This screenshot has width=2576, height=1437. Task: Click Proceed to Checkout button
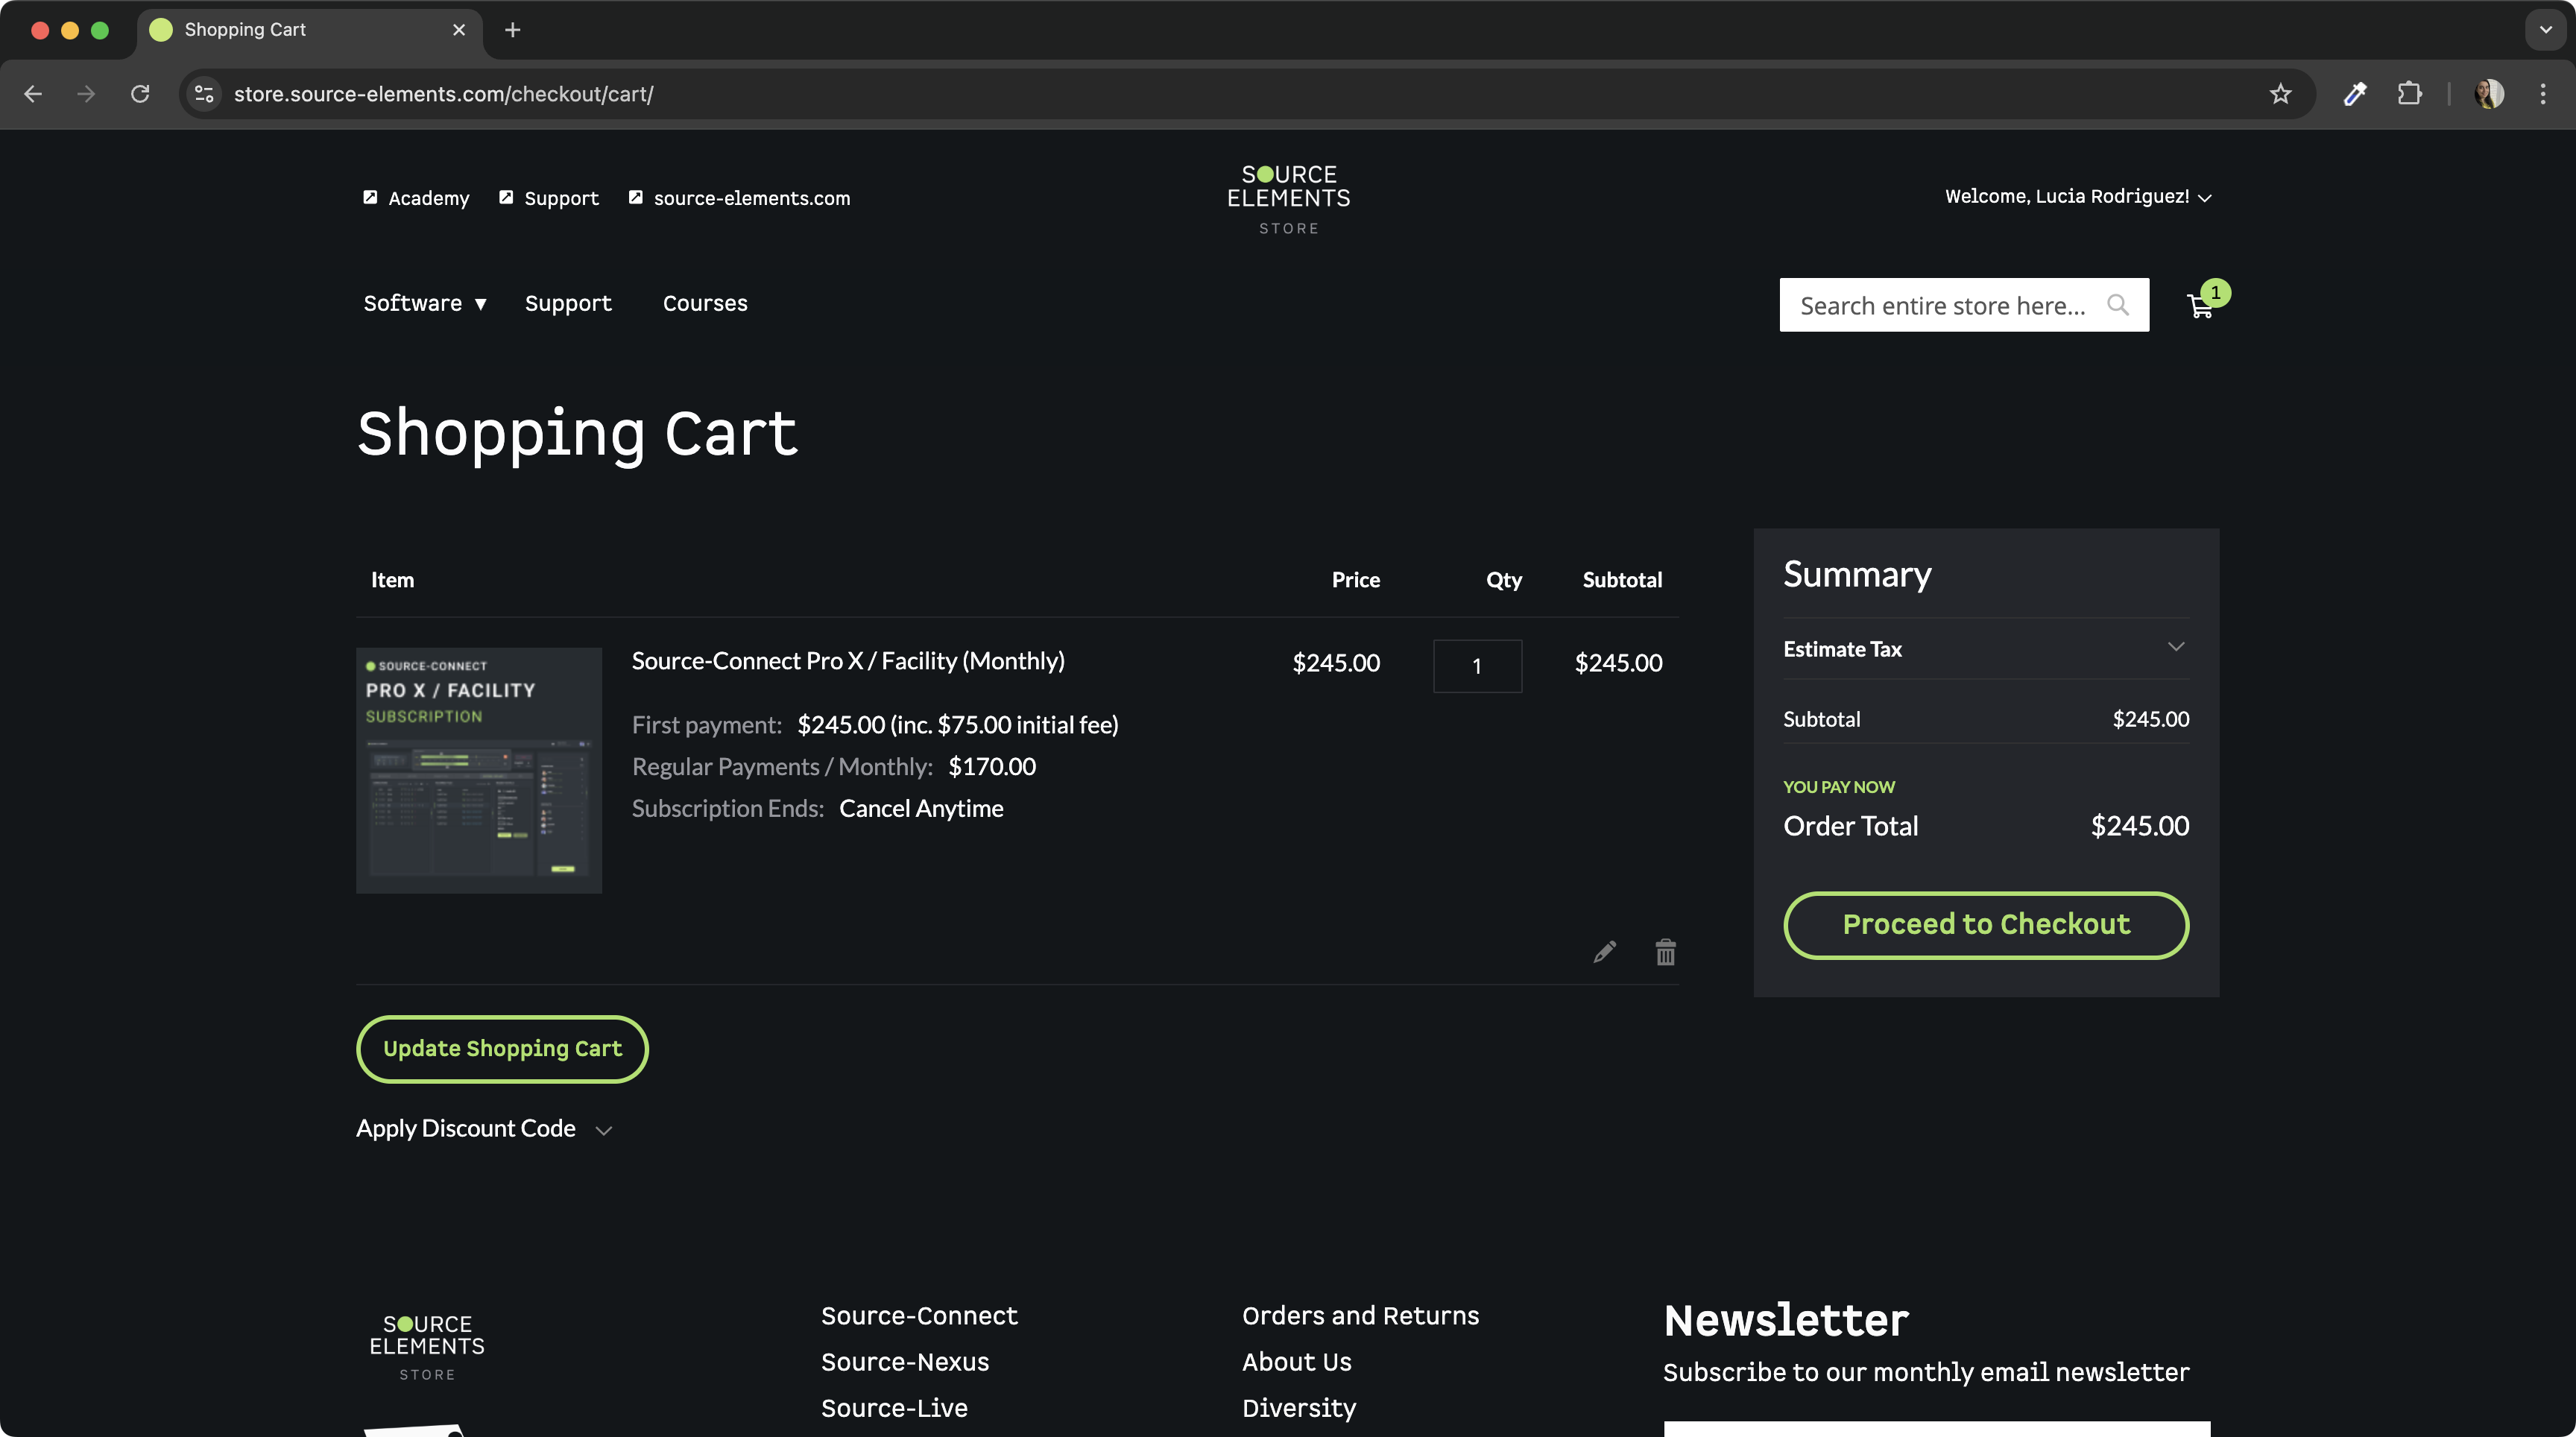(1985, 925)
